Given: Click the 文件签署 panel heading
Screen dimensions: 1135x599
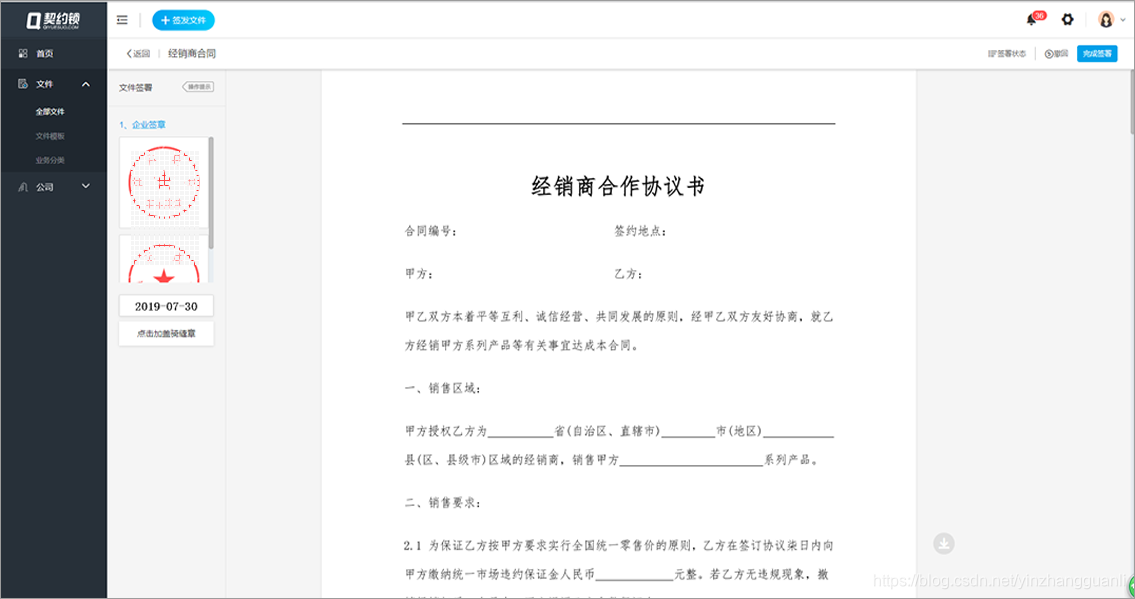Looking at the screenshot, I should pos(135,88).
